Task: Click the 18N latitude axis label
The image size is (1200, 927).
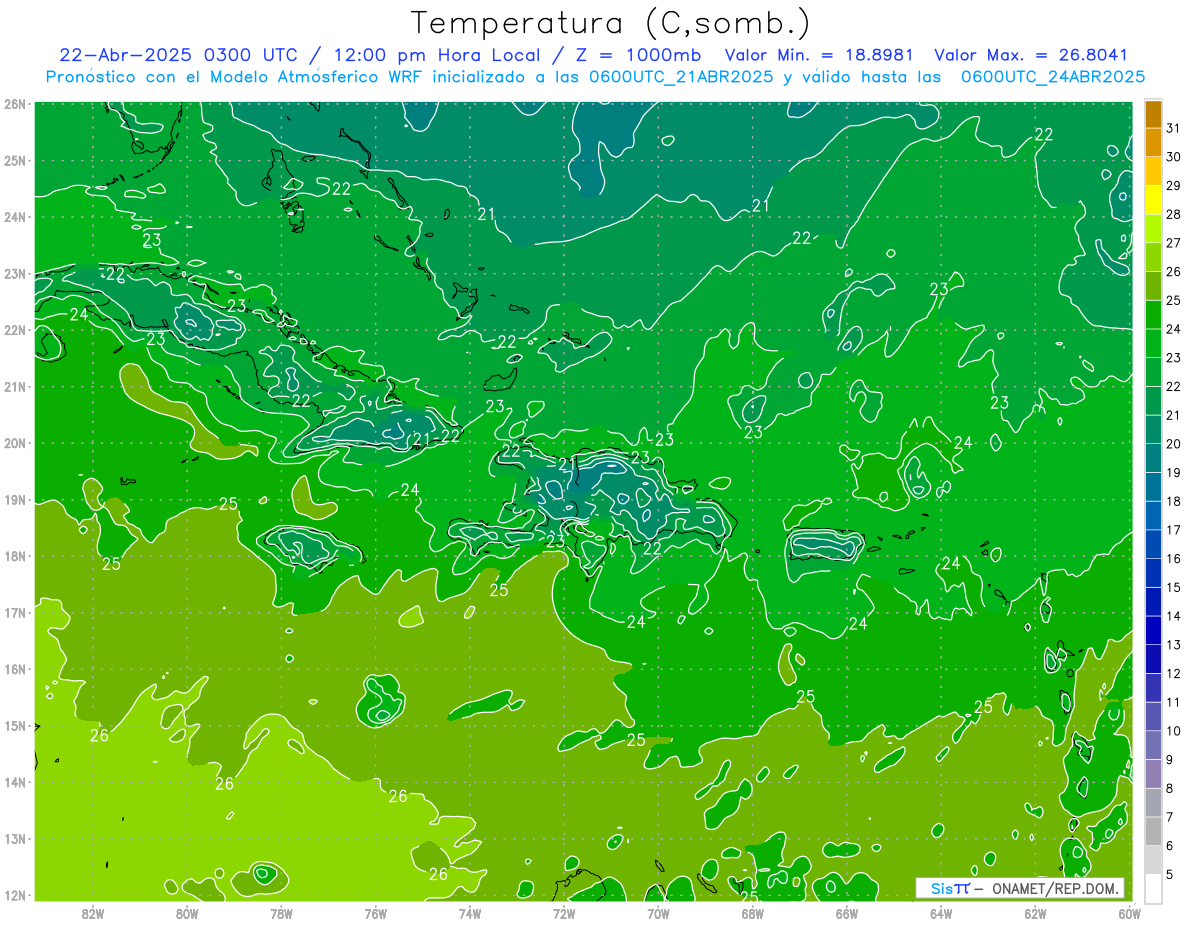Action: point(15,556)
